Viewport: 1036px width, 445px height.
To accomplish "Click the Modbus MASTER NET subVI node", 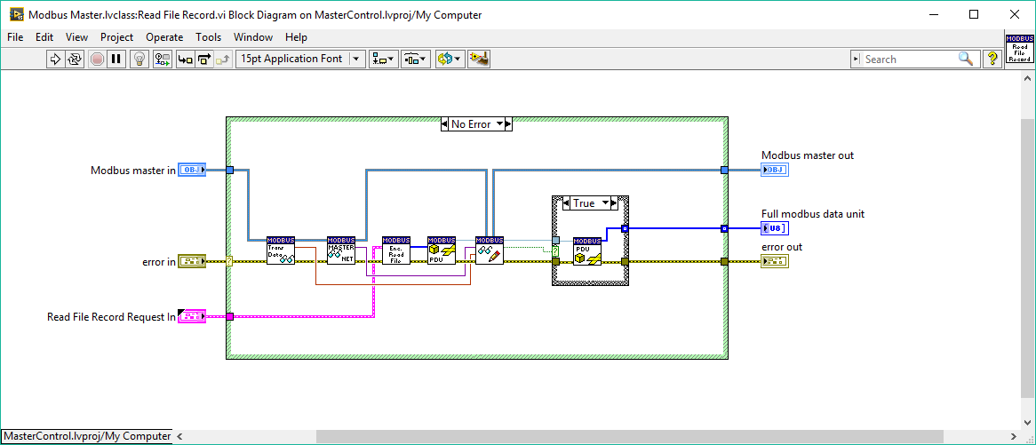I will point(342,251).
